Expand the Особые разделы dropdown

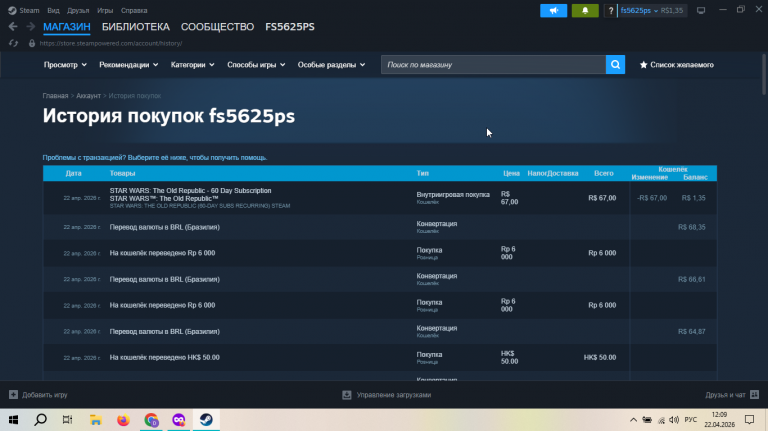coord(331,65)
